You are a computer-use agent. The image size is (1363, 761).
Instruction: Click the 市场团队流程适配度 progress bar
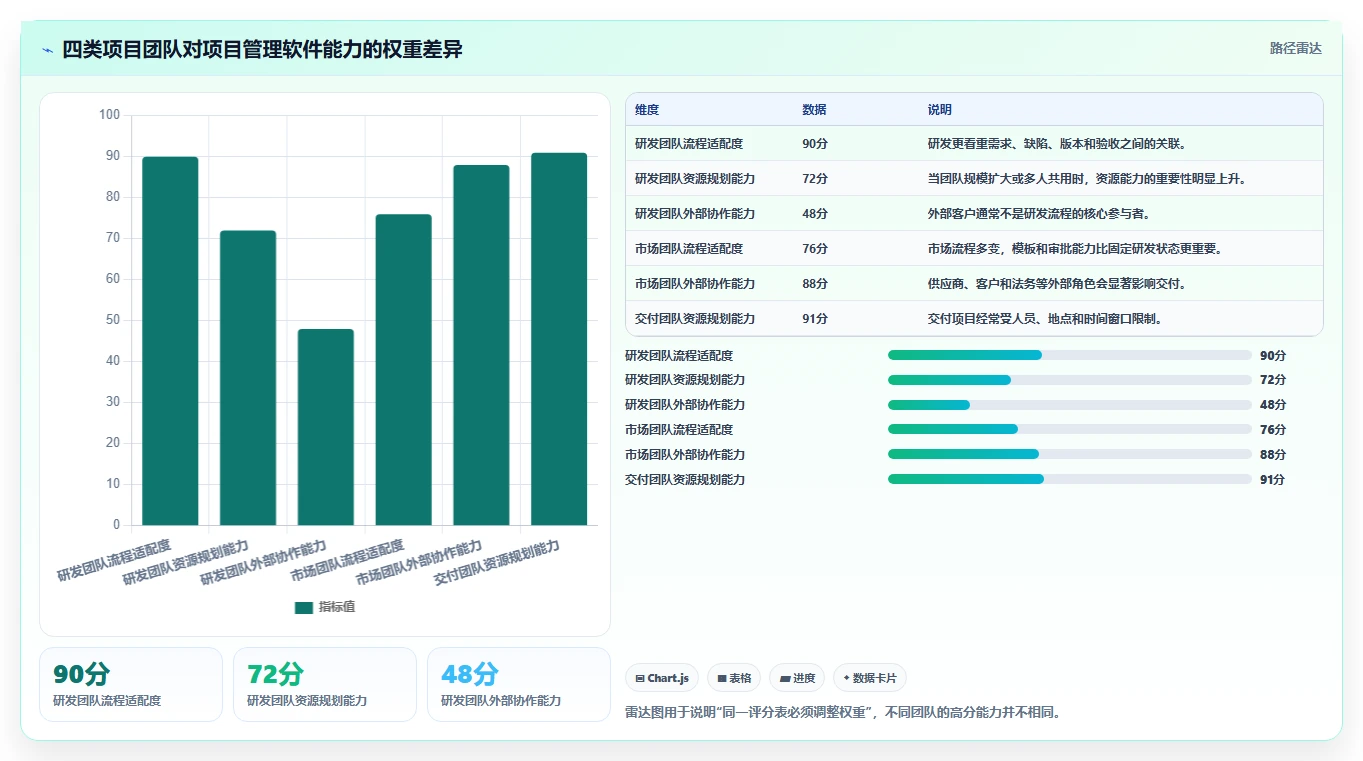1070,430
